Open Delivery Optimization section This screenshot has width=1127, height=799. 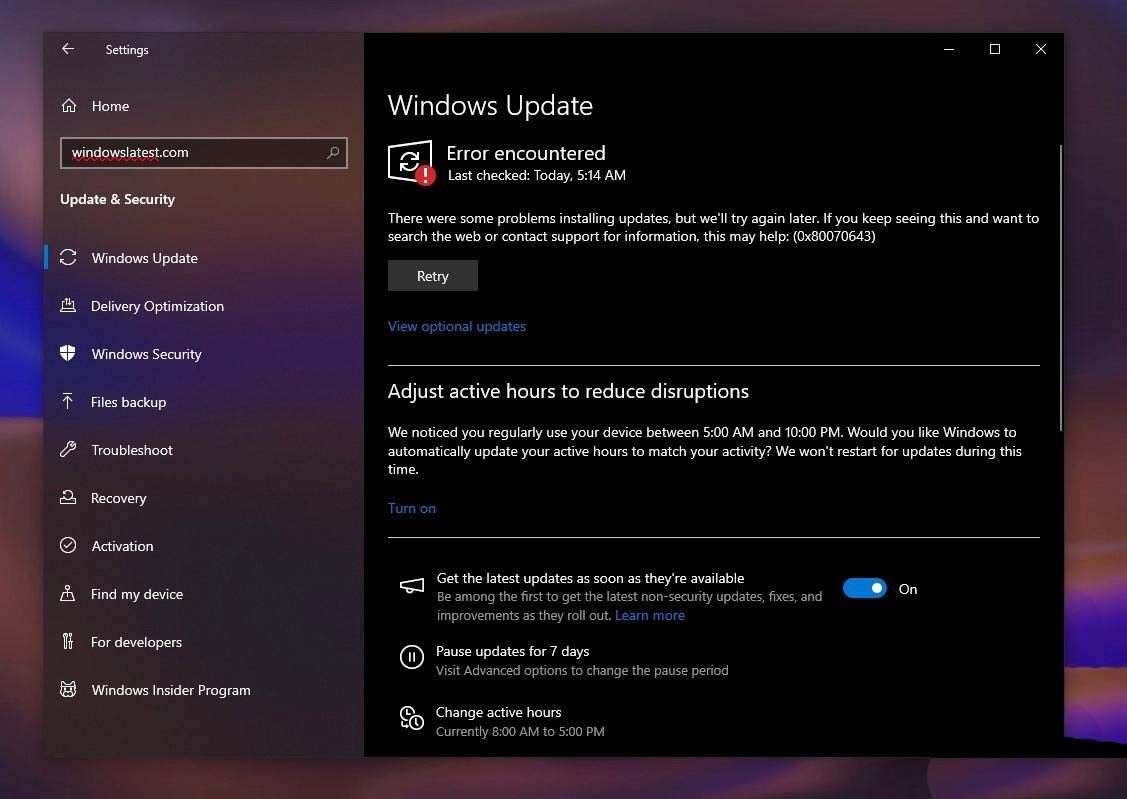[x=157, y=306]
